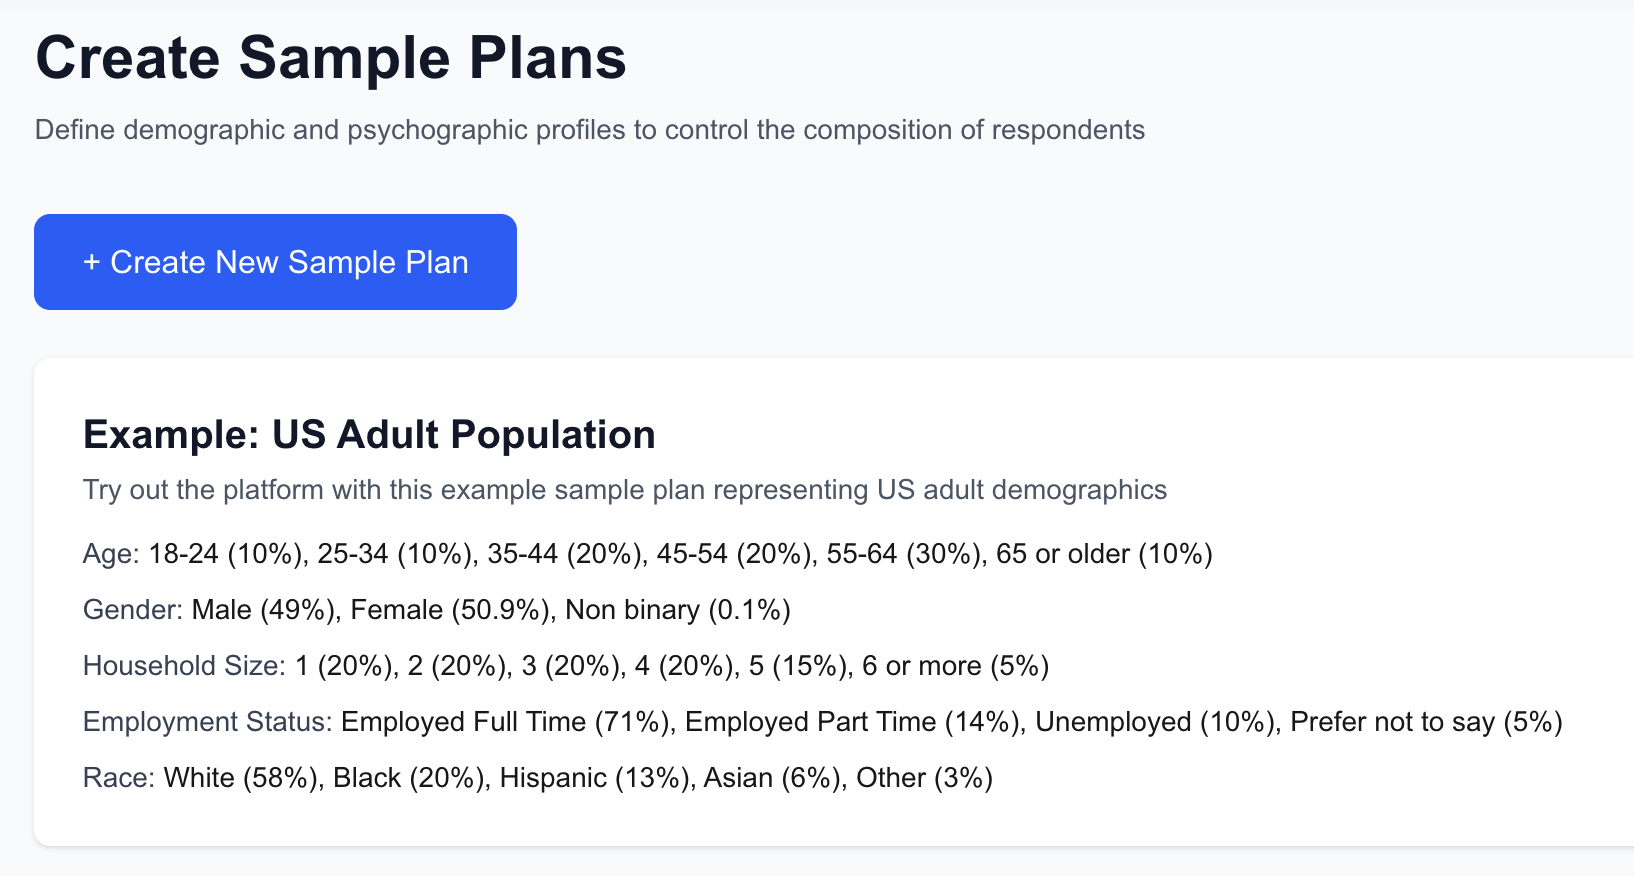Select the 'White (58%)' race value

(x=241, y=778)
